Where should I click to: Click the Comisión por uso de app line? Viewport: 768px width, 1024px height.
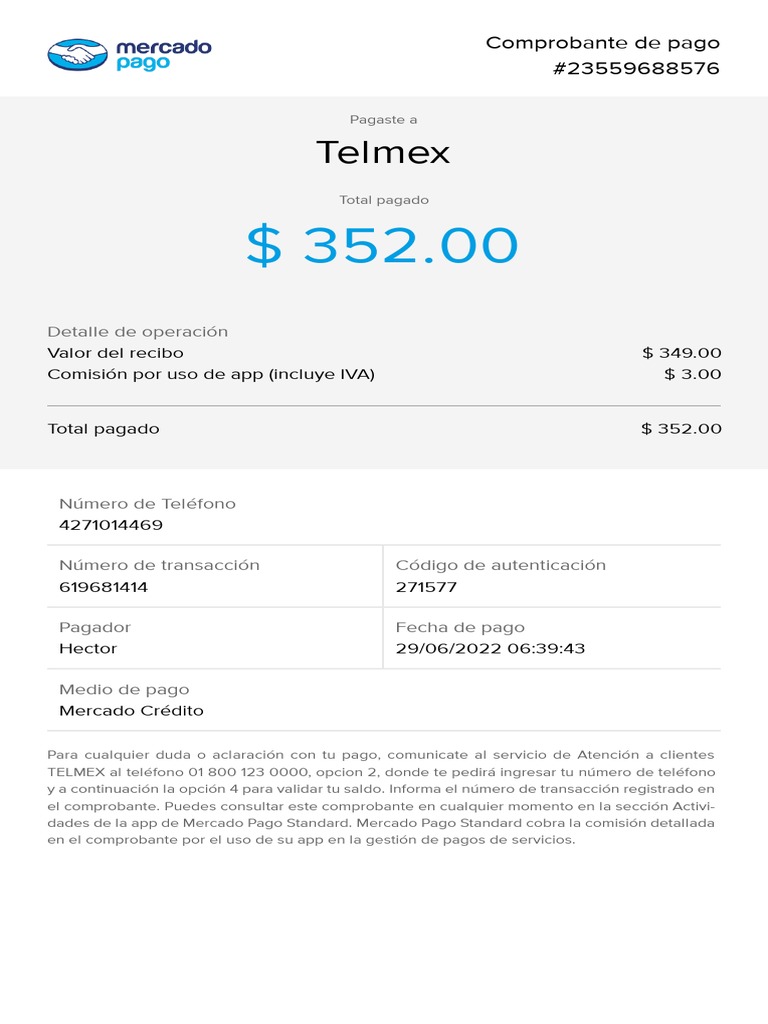pos(211,375)
